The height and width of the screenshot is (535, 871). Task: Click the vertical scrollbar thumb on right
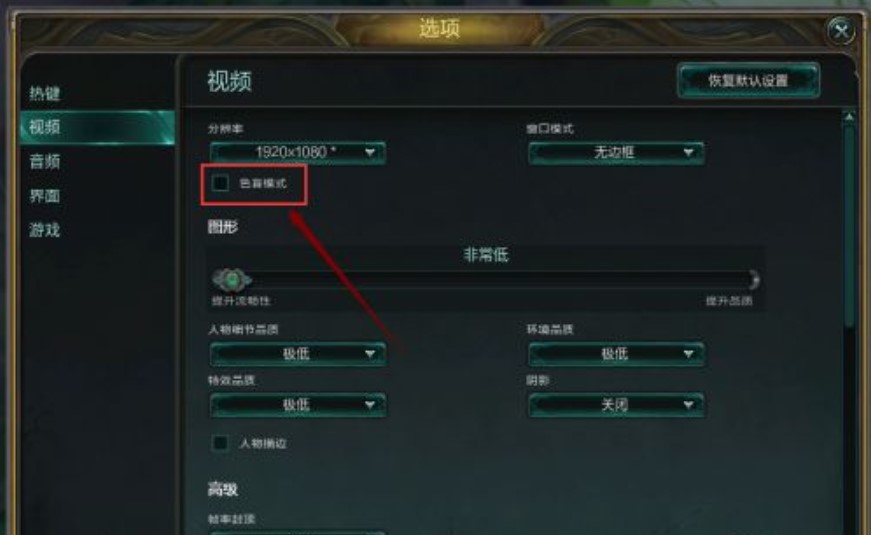[849, 225]
